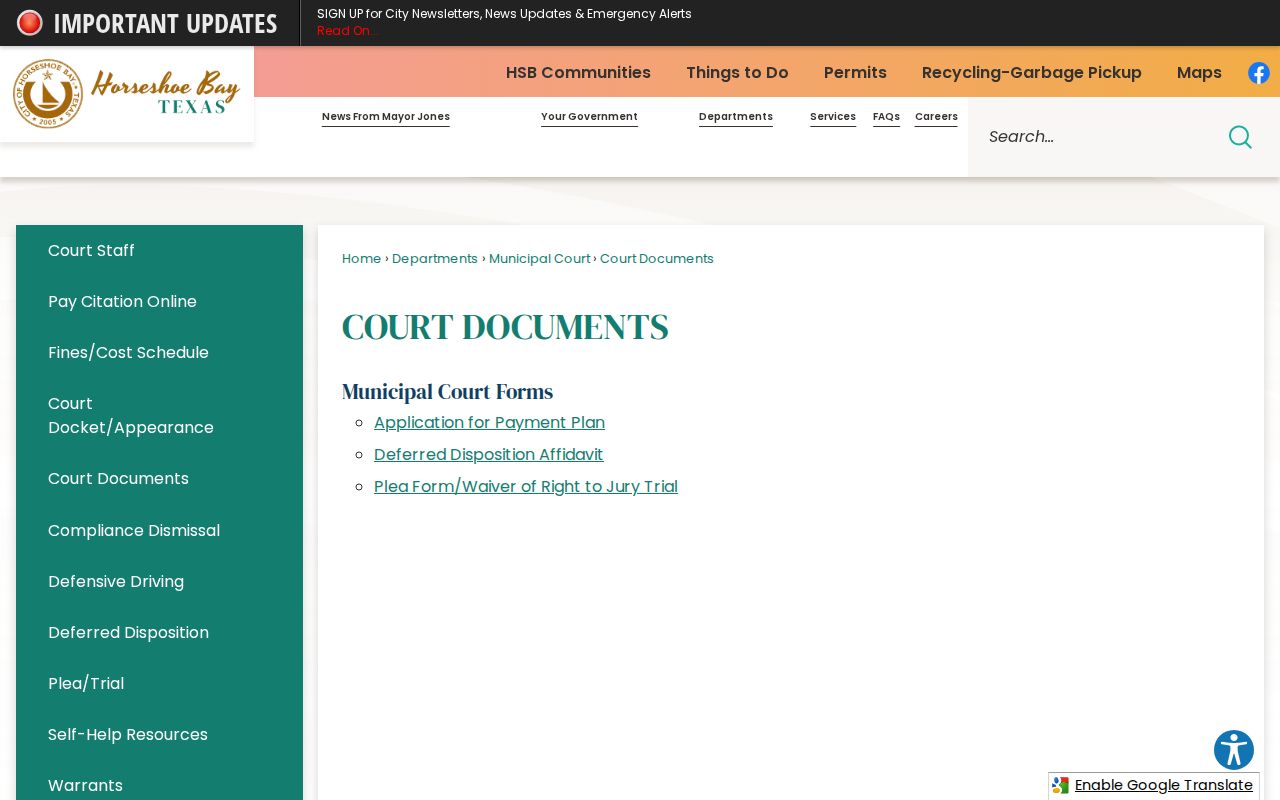The height and width of the screenshot is (800, 1280).
Task: Open the Maps menu
Action: [1199, 72]
